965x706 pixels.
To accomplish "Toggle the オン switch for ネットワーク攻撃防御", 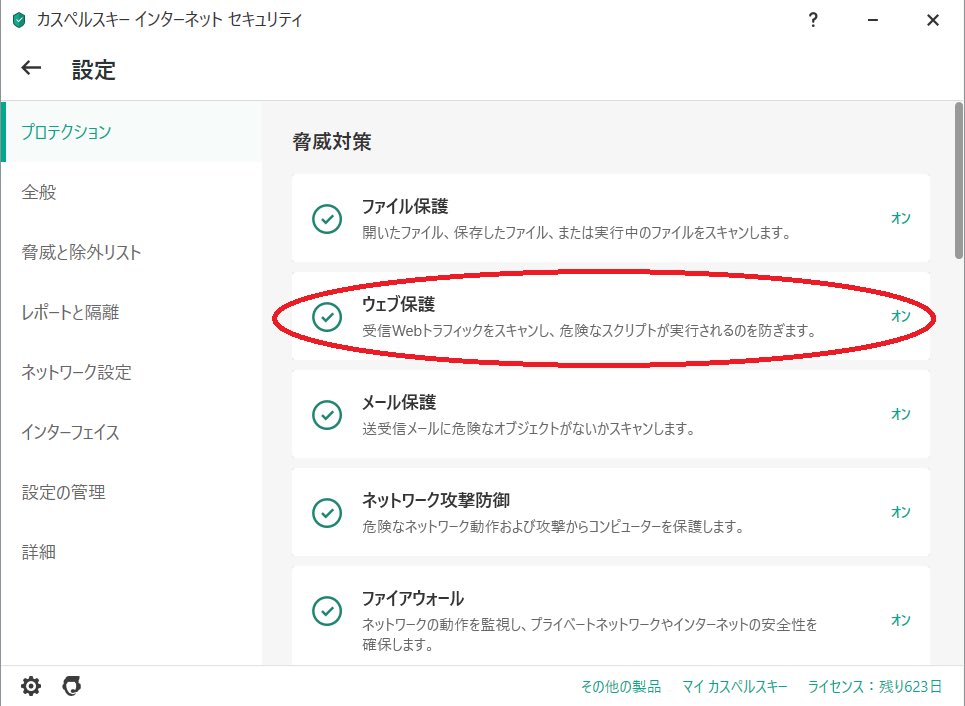I will tap(901, 511).
